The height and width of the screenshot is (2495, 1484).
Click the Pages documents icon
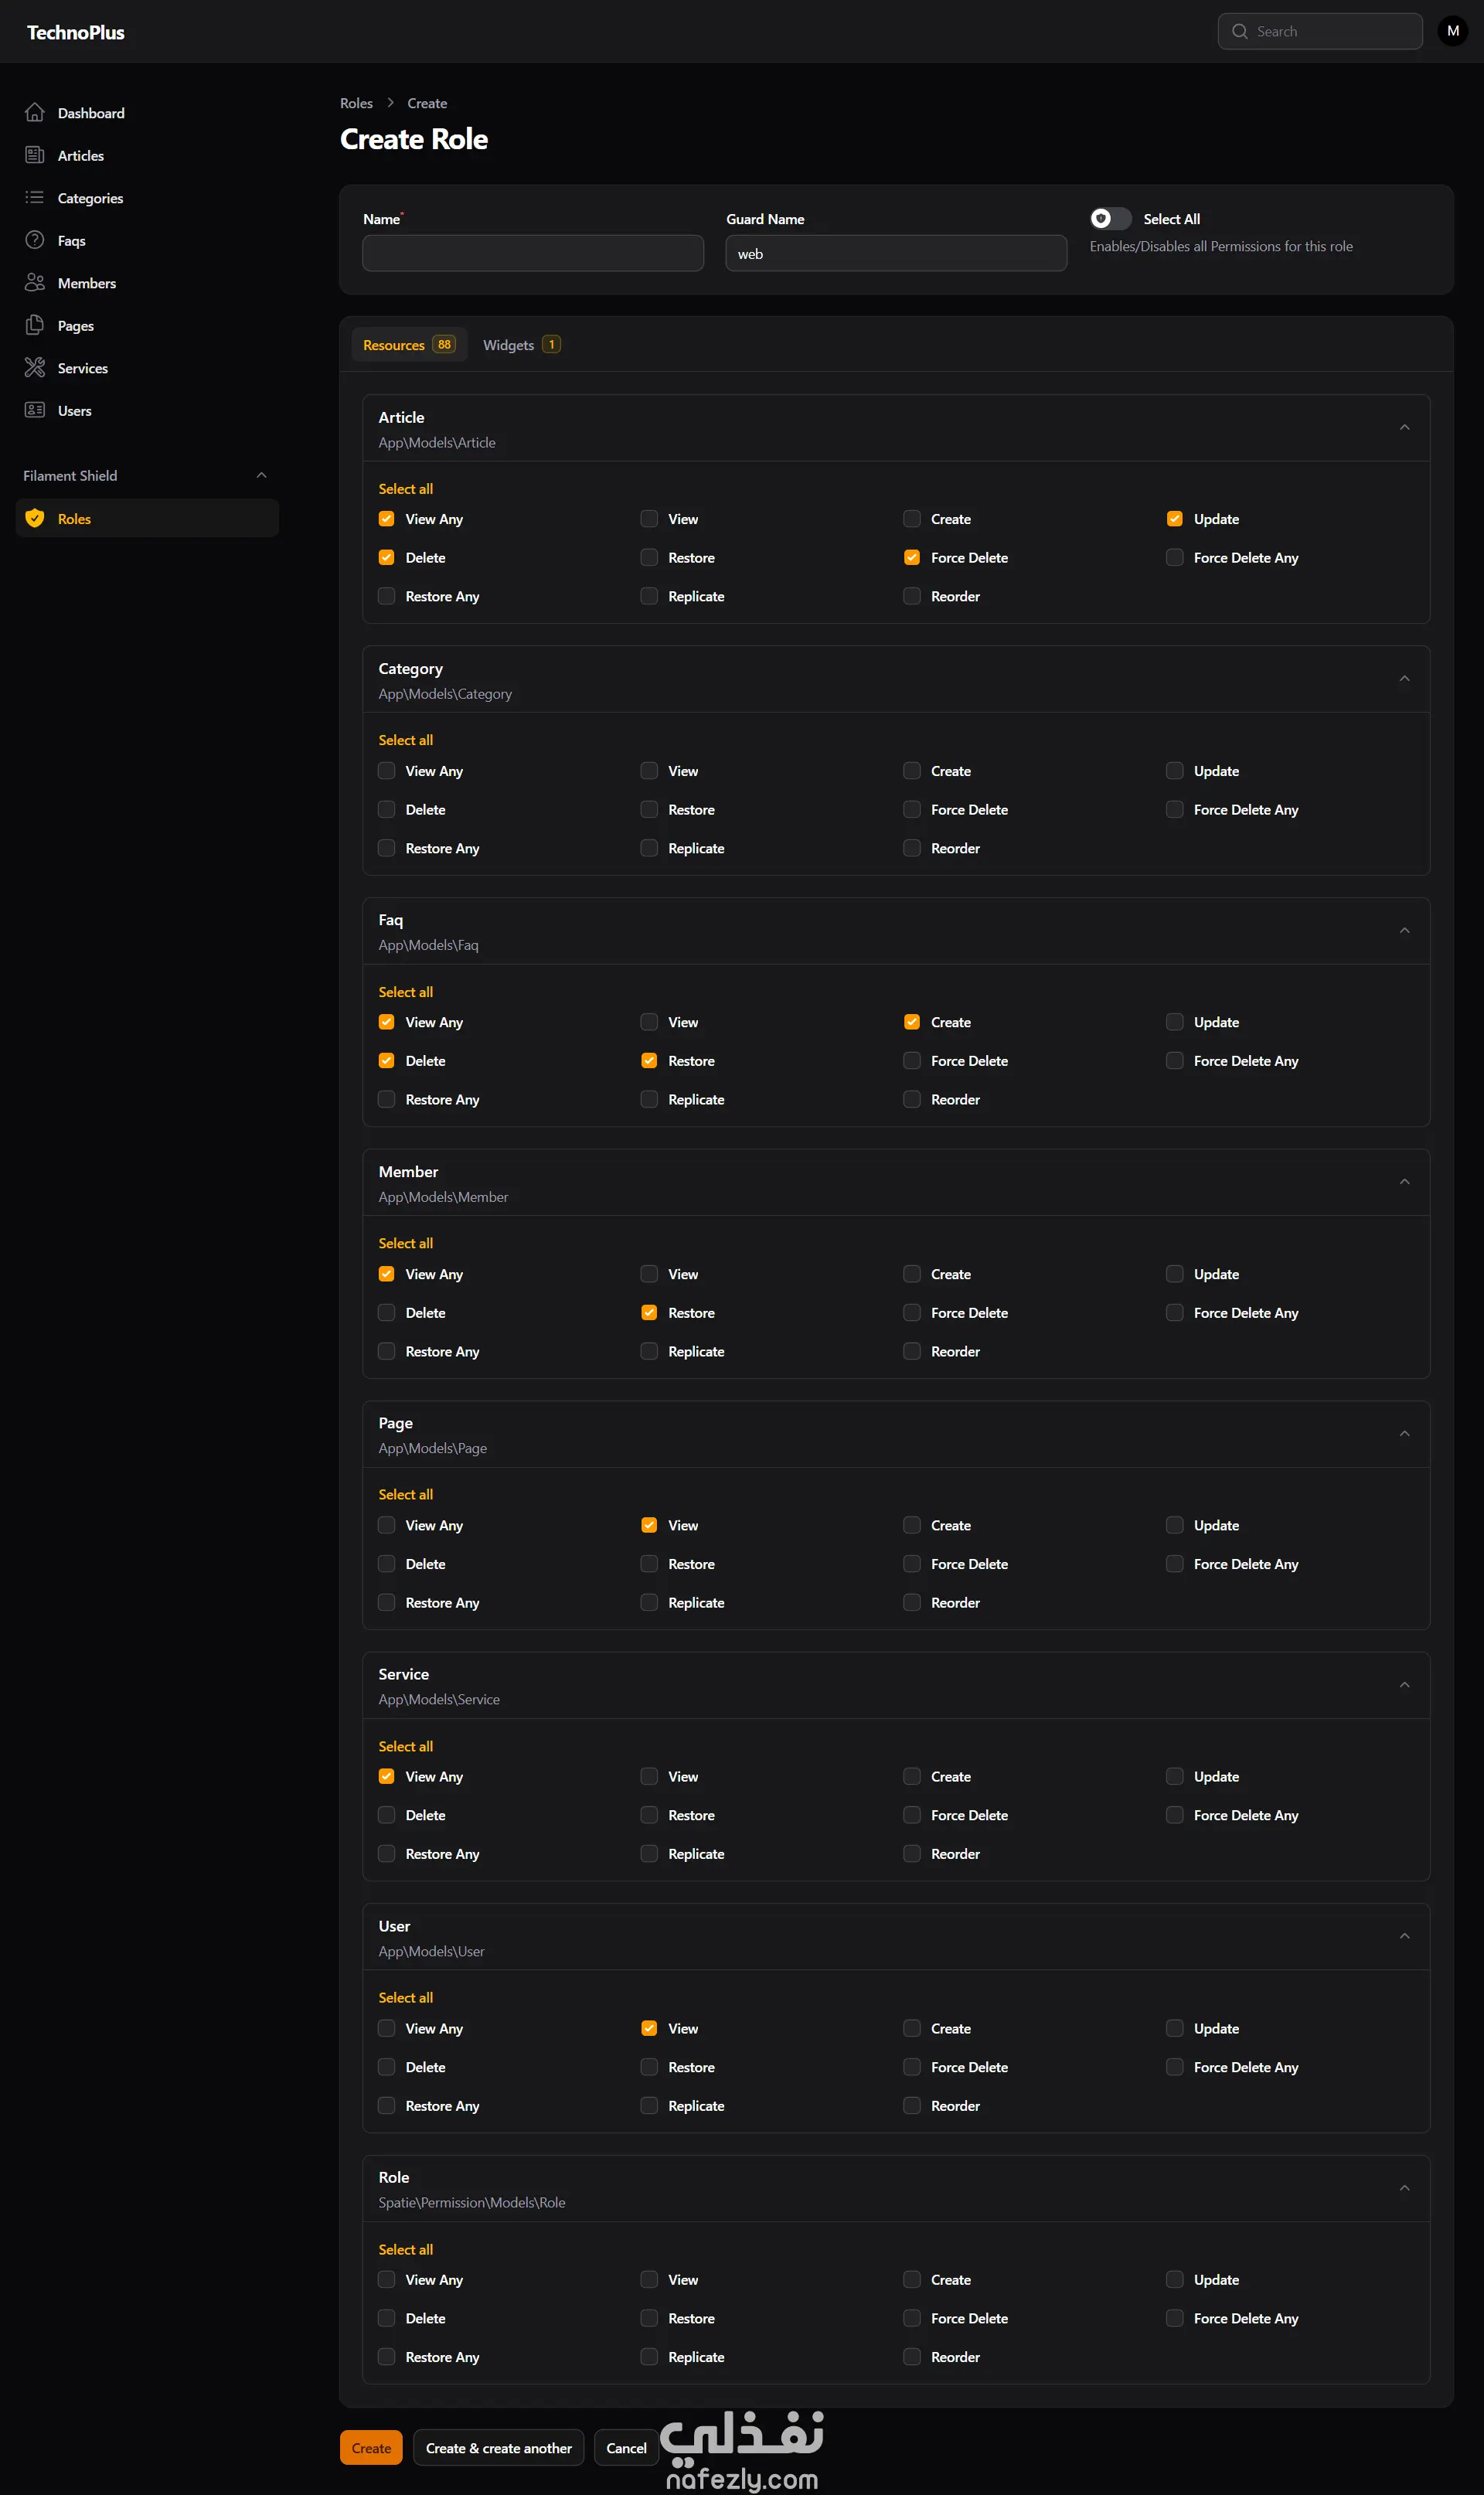pyautogui.click(x=35, y=325)
